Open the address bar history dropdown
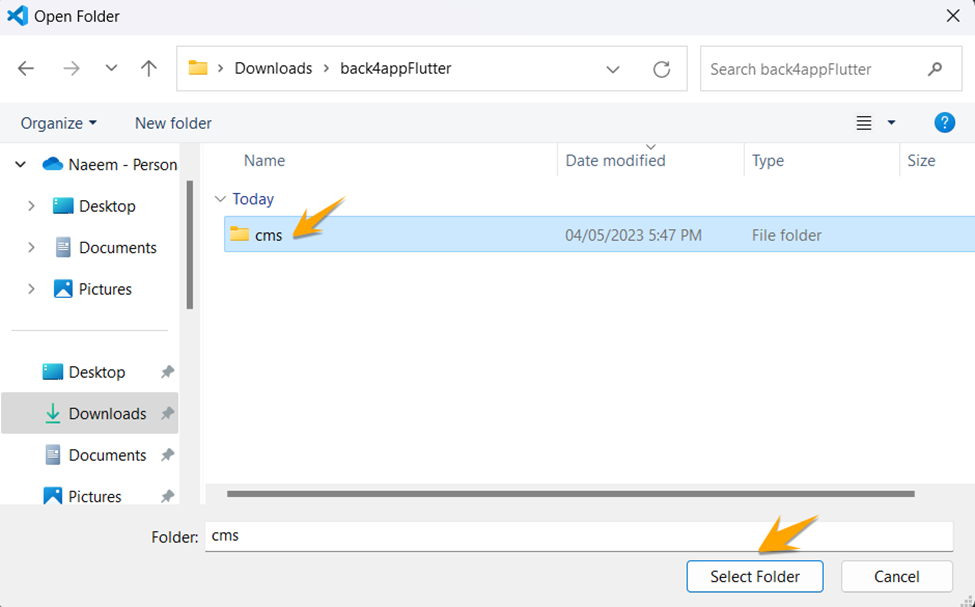This screenshot has height=607, width=975. pyautogui.click(x=613, y=68)
